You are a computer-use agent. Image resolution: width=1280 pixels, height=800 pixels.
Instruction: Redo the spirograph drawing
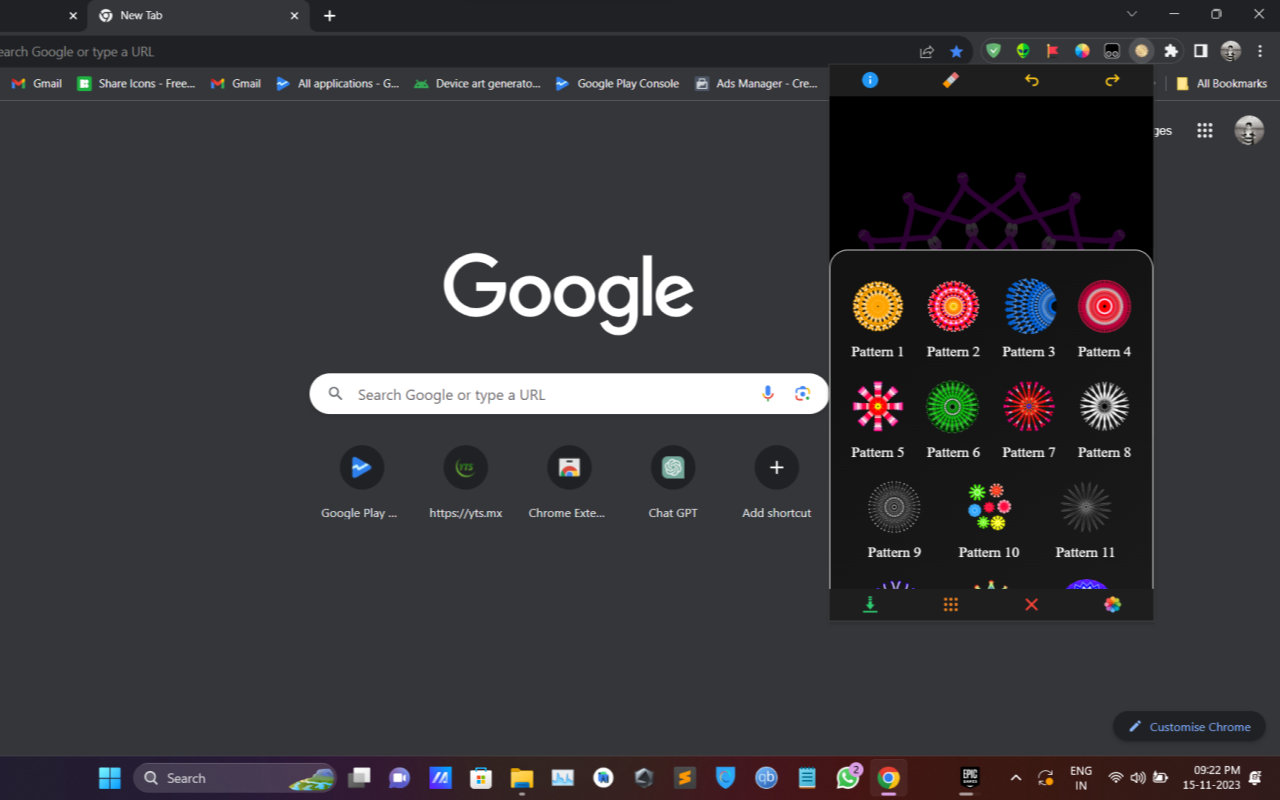click(x=1111, y=80)
